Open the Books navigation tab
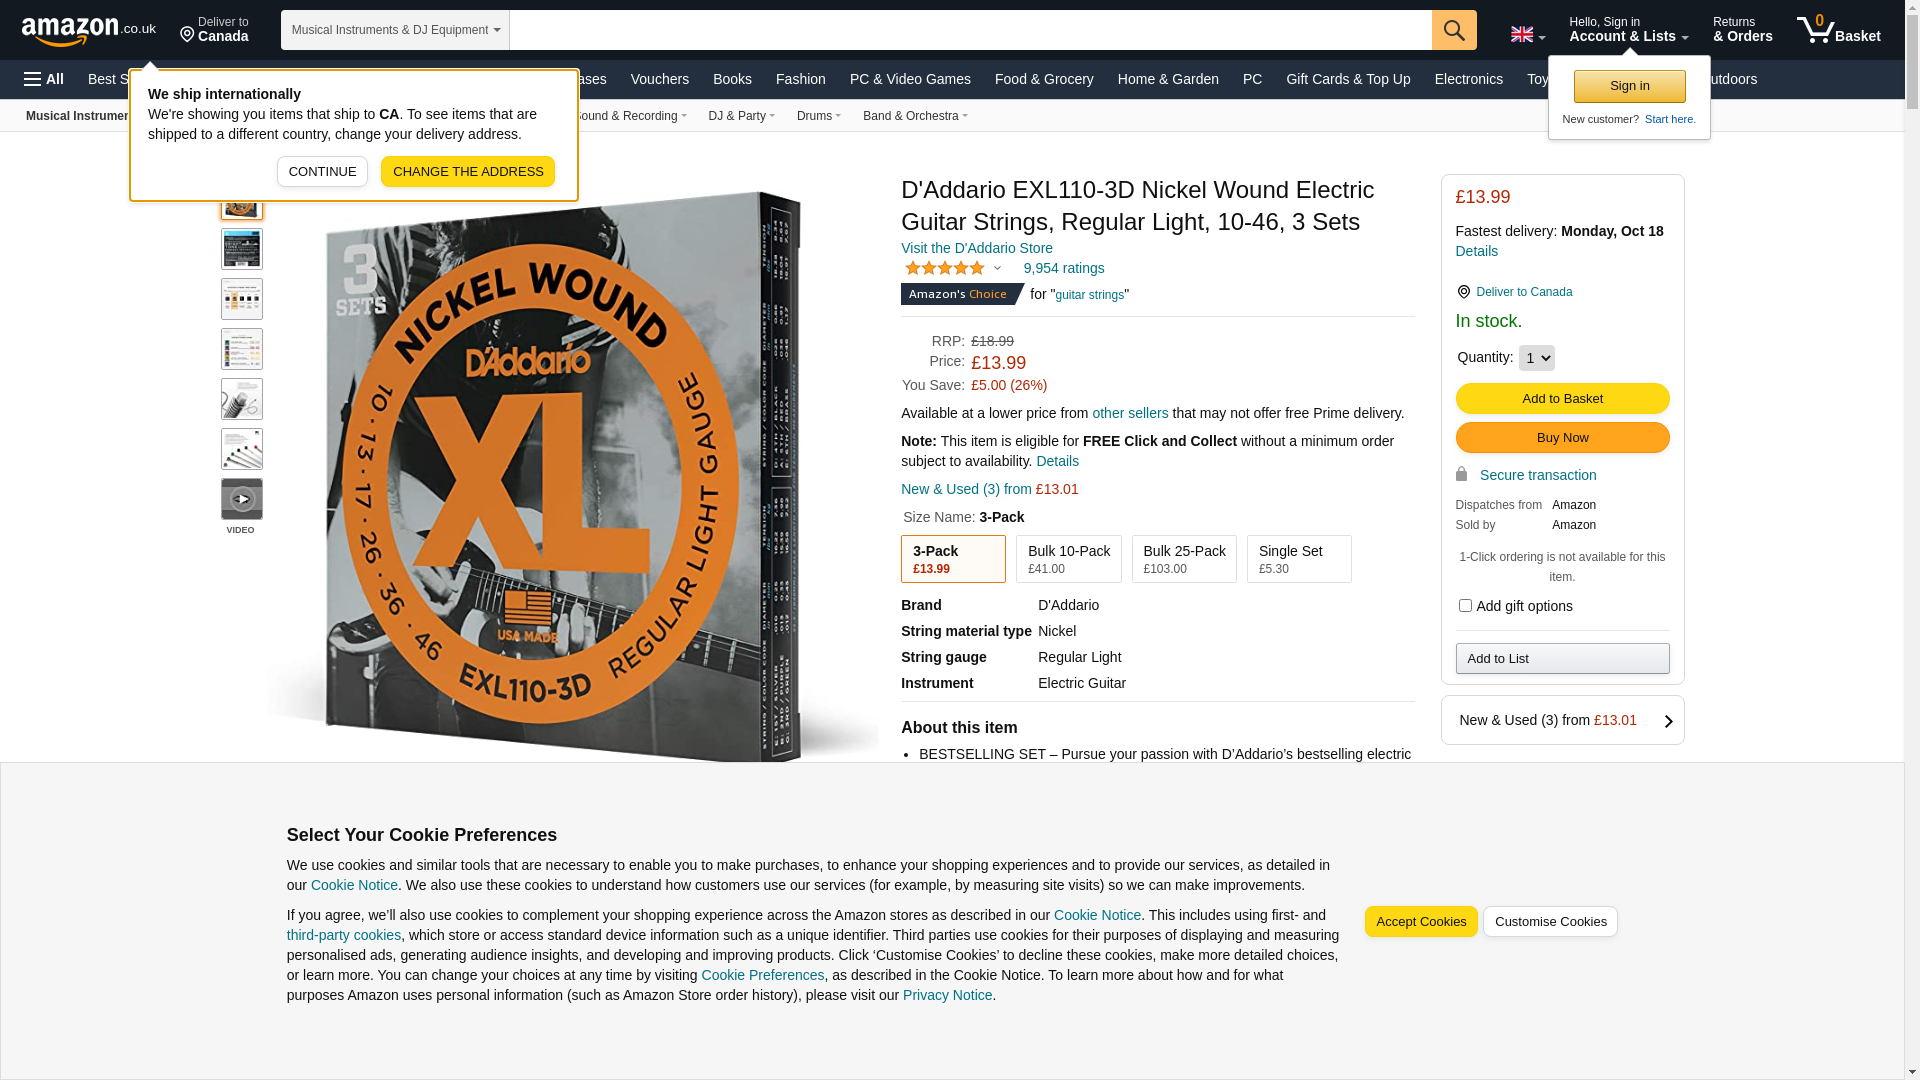The height and width of the screenshot is (1080, 1920). point(732,79)
